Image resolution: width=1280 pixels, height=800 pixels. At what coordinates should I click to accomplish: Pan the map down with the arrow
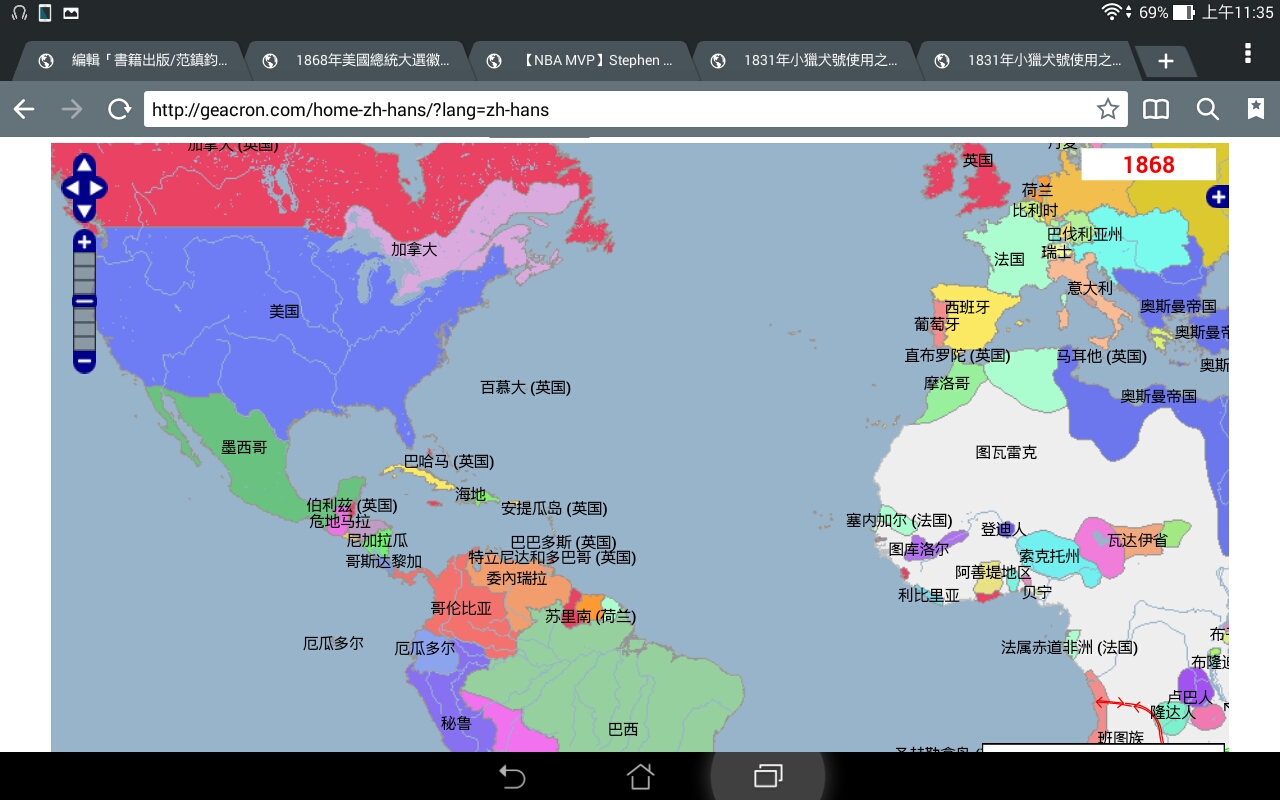[84, 210]
